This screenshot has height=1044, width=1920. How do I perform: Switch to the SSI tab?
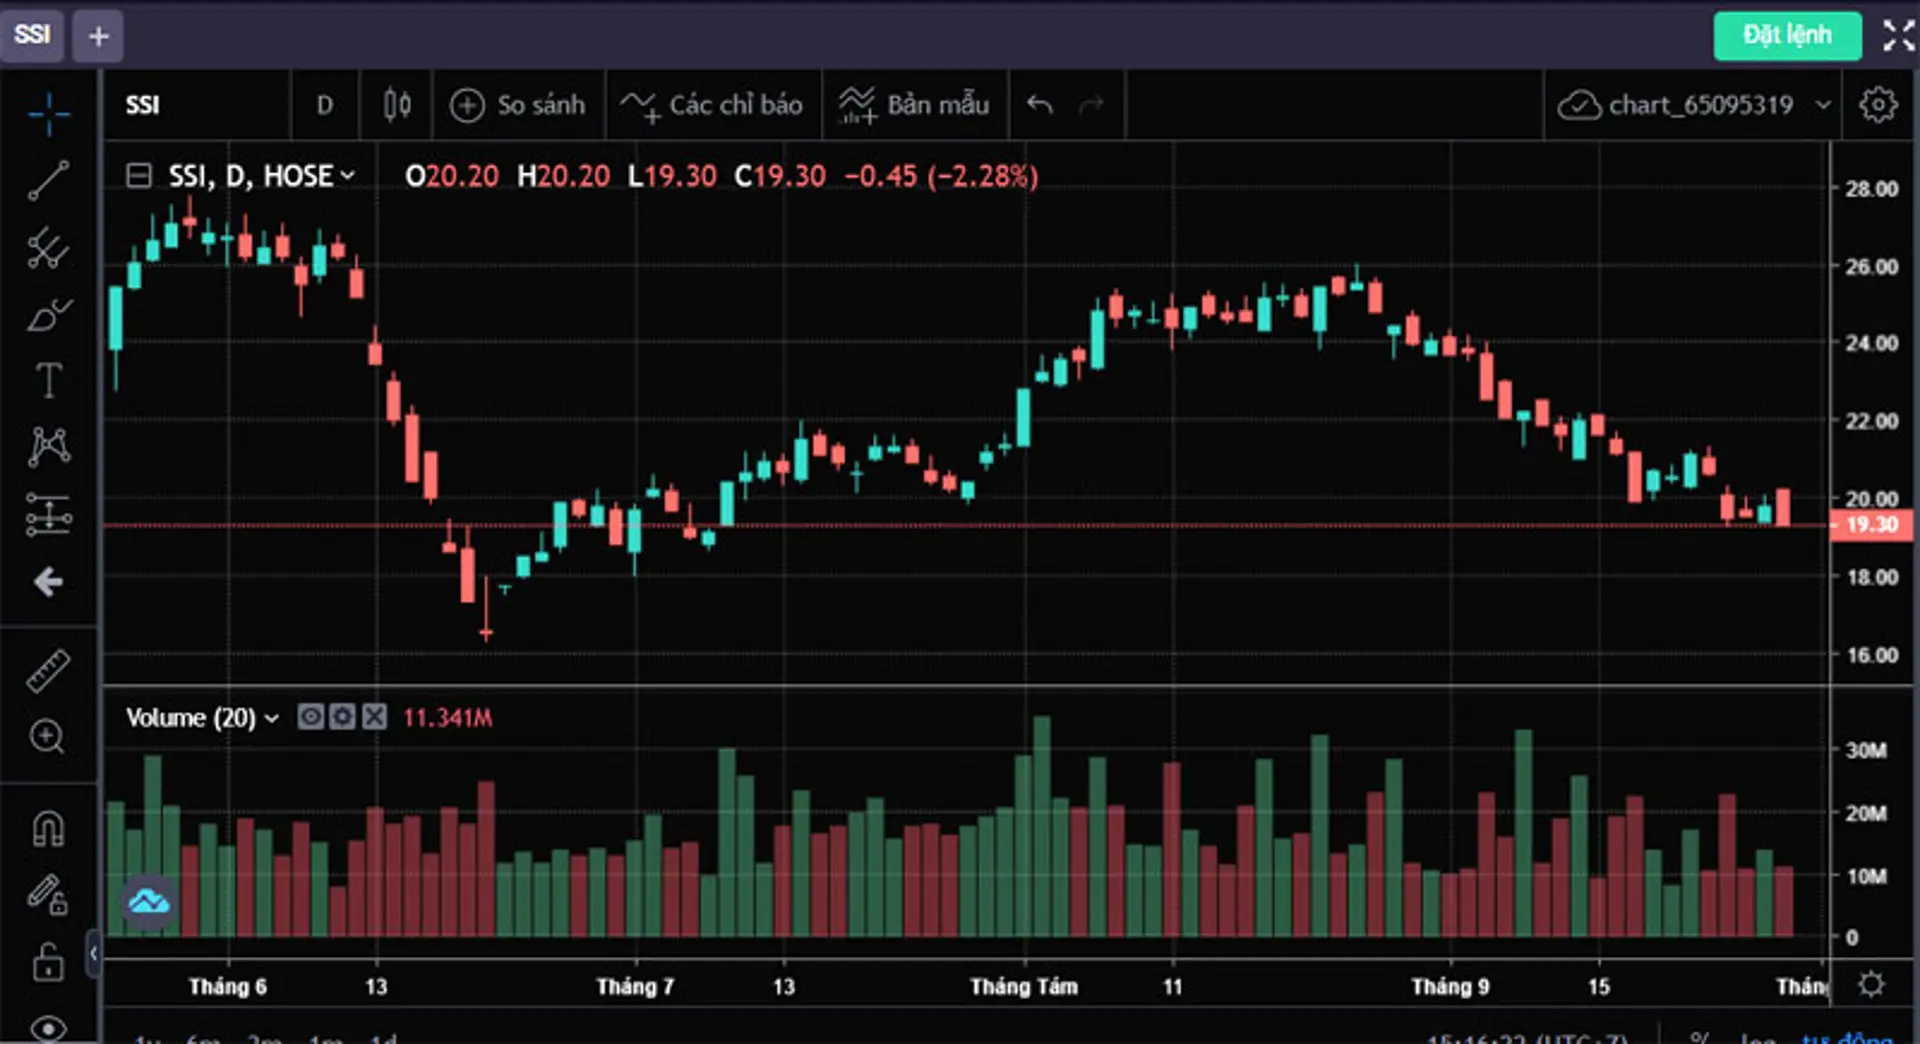pos(32,35)
